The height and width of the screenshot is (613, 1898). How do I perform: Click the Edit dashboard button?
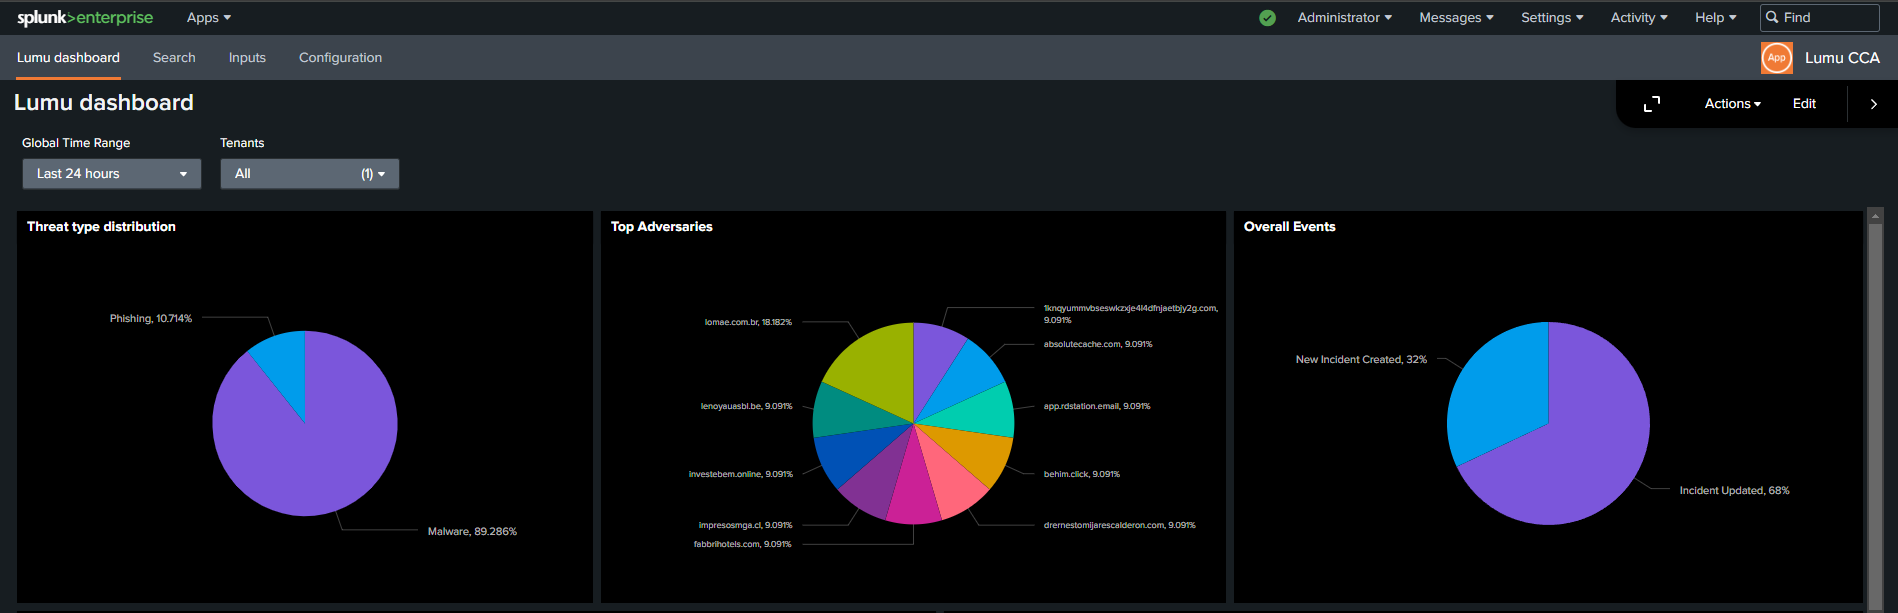point(1804,104)
